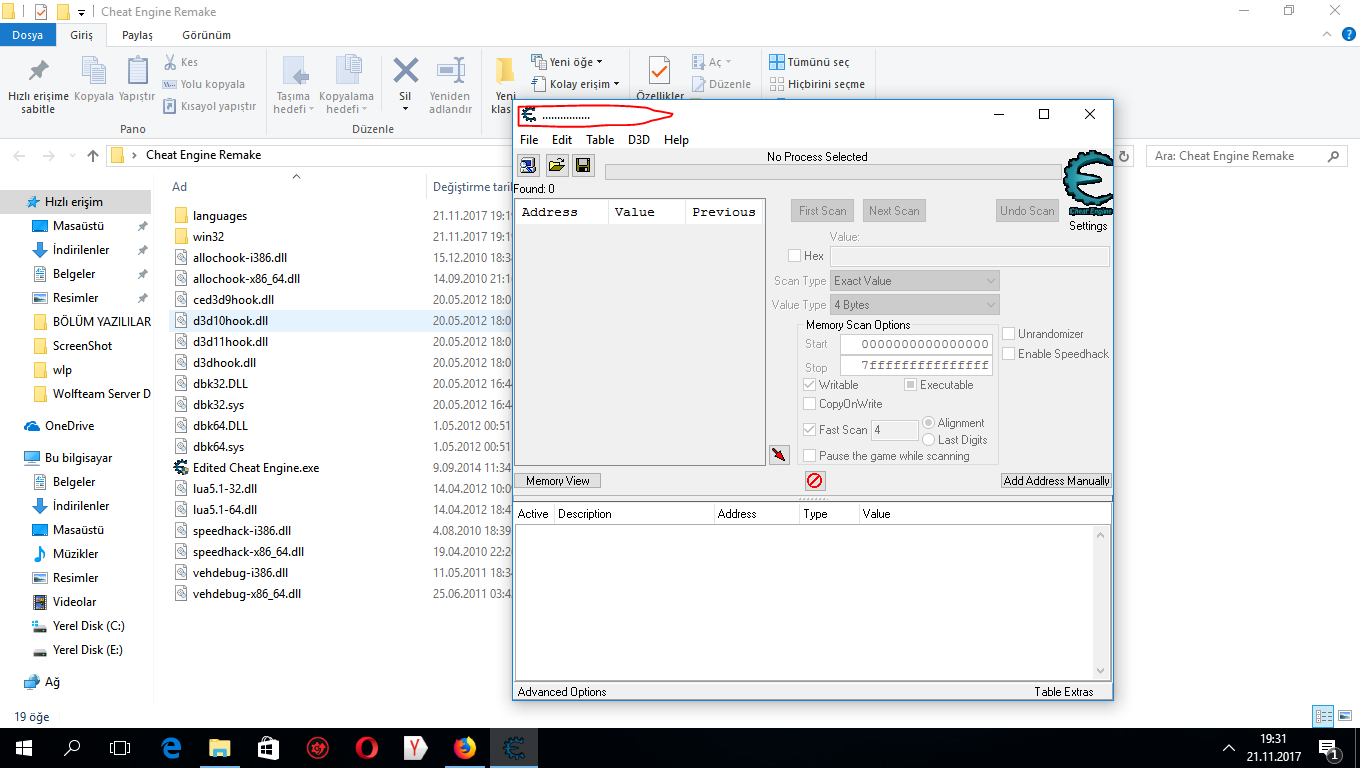Open the Value Type dropdown

click(915, 305)
